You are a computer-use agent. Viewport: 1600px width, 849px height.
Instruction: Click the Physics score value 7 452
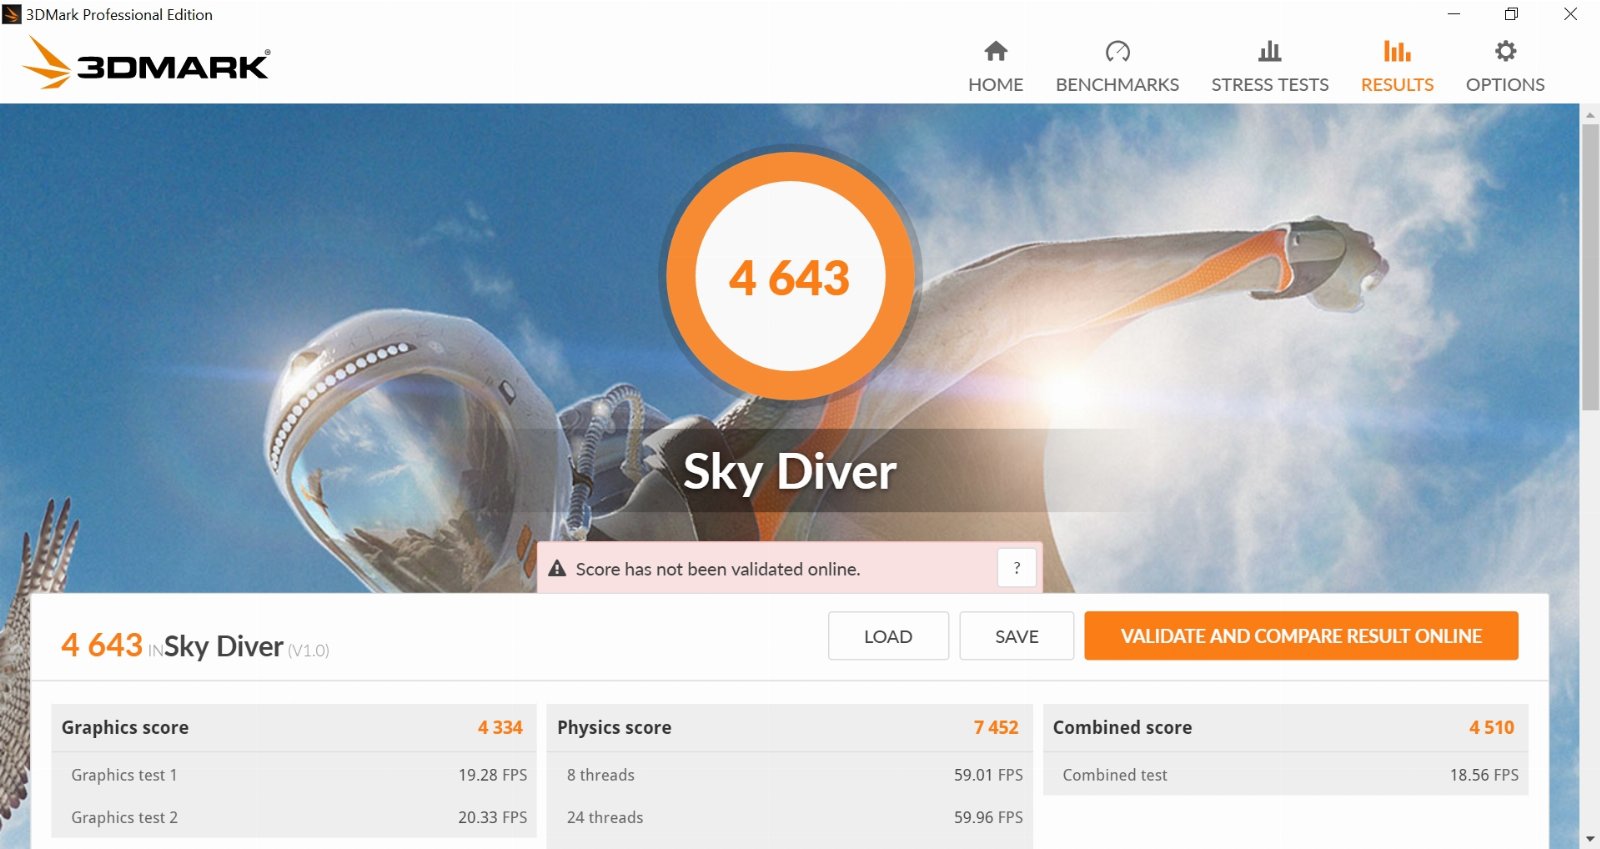click(996, 728)
